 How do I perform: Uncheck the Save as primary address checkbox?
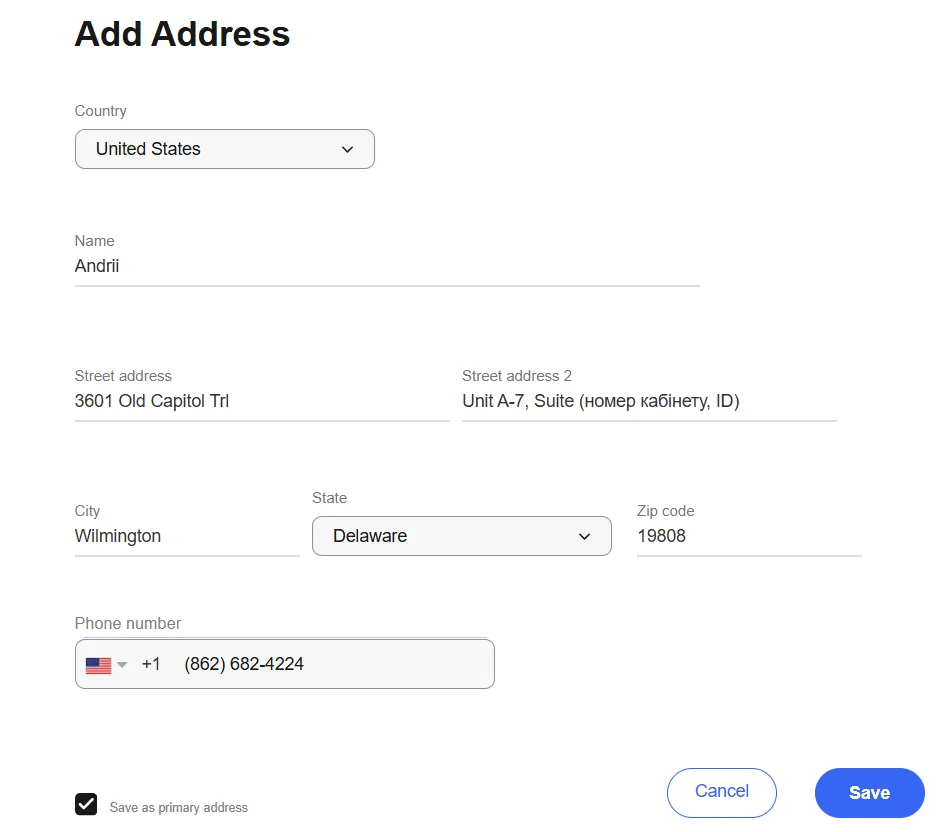point(86,804)
